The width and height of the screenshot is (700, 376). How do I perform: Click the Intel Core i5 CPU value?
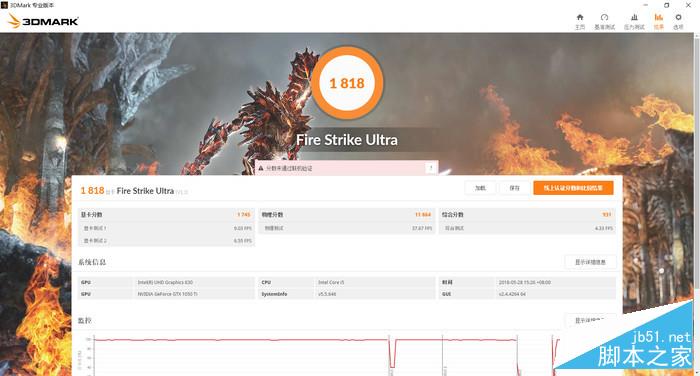point(331,282)
